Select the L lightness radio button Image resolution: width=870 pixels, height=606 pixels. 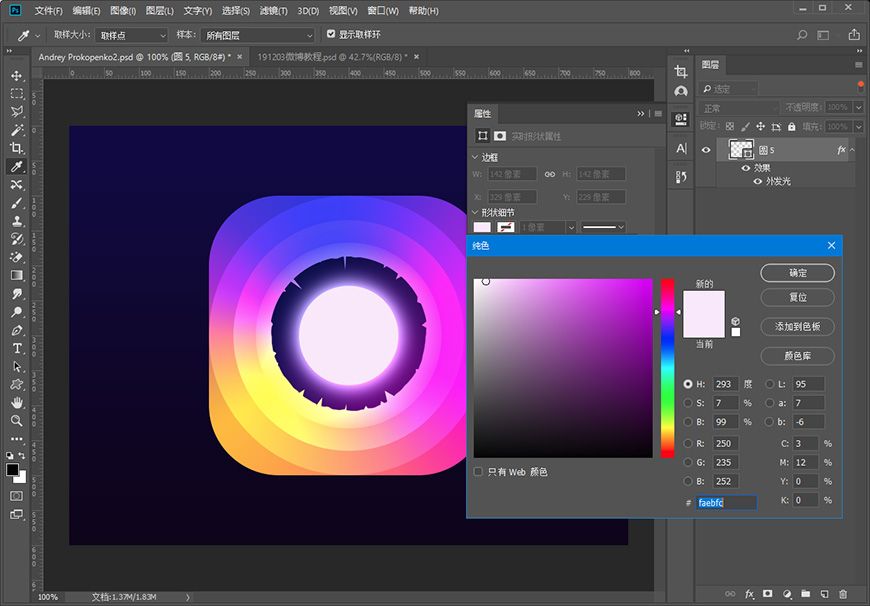coord(770,384)
